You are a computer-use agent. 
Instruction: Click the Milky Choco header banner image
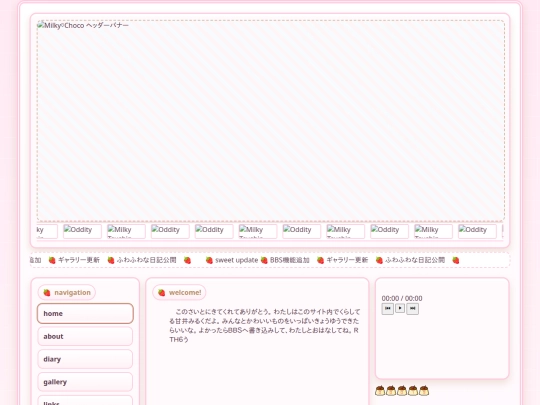[x=271, y=121]
